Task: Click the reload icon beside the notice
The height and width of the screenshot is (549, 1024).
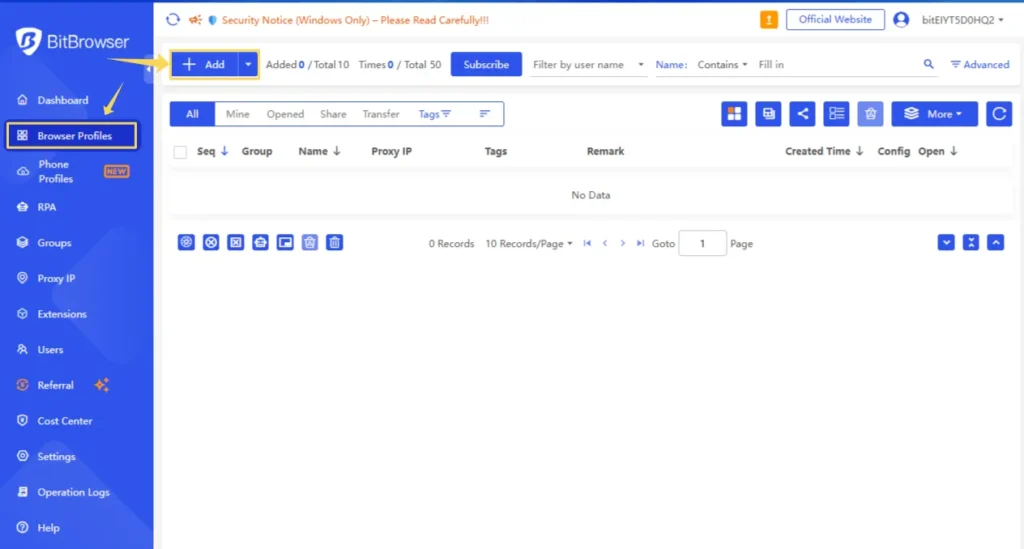Action: pos(172,20)
